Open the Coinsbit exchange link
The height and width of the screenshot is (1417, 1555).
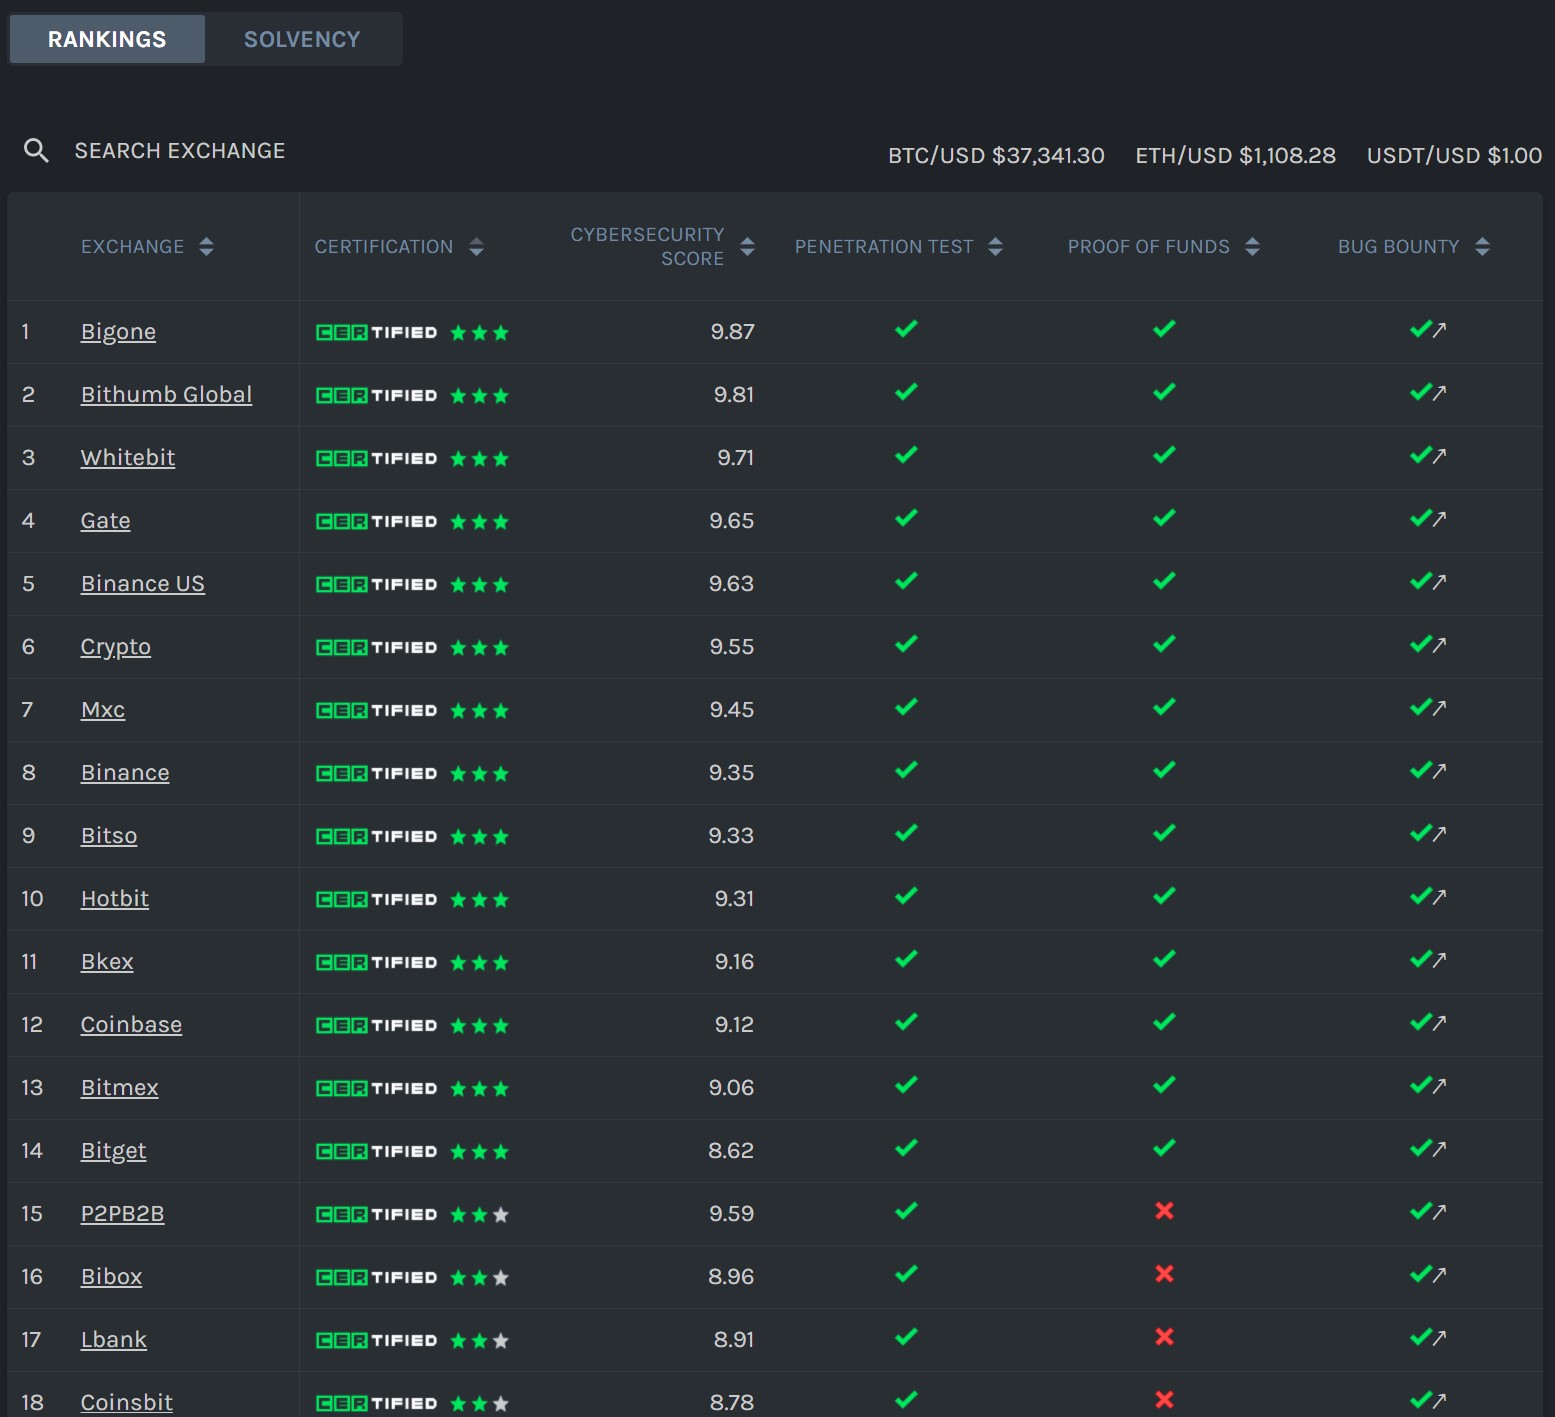[126, 1403]
